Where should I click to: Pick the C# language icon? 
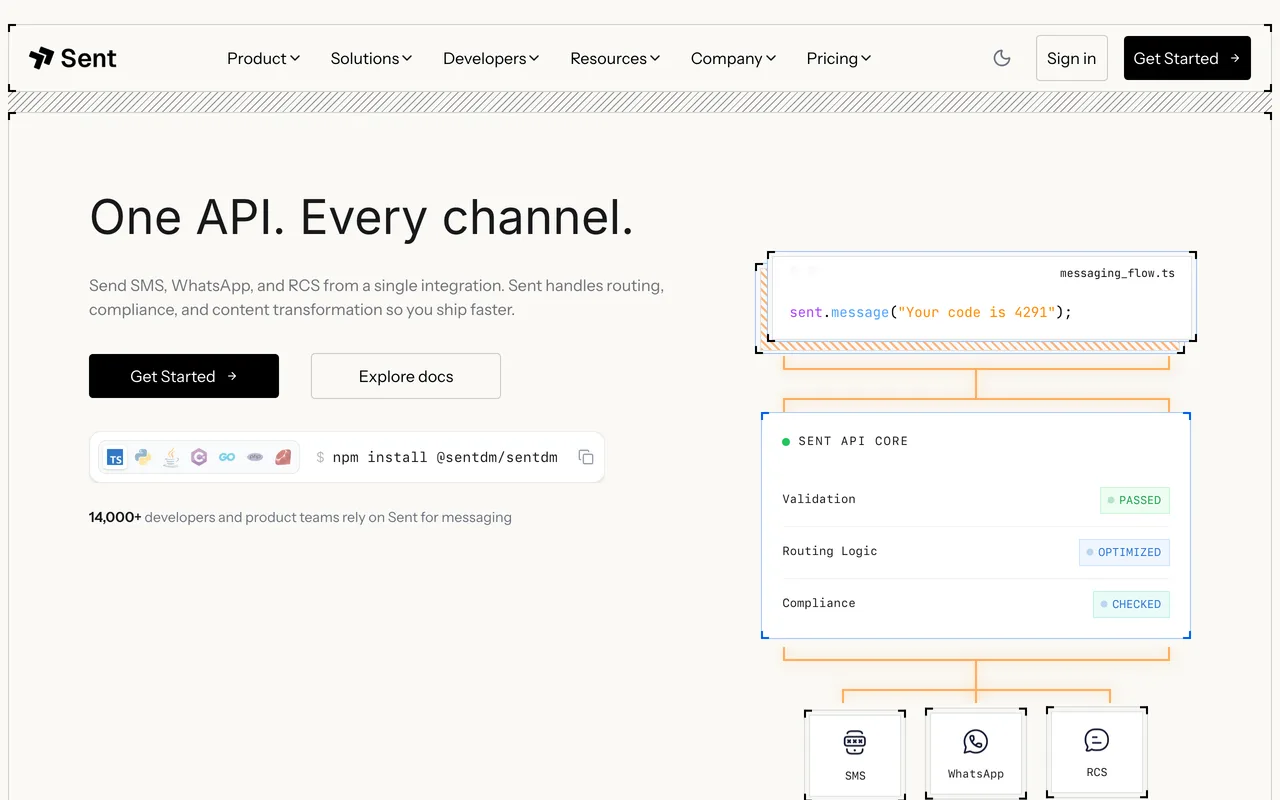click(x=199, y=457)
